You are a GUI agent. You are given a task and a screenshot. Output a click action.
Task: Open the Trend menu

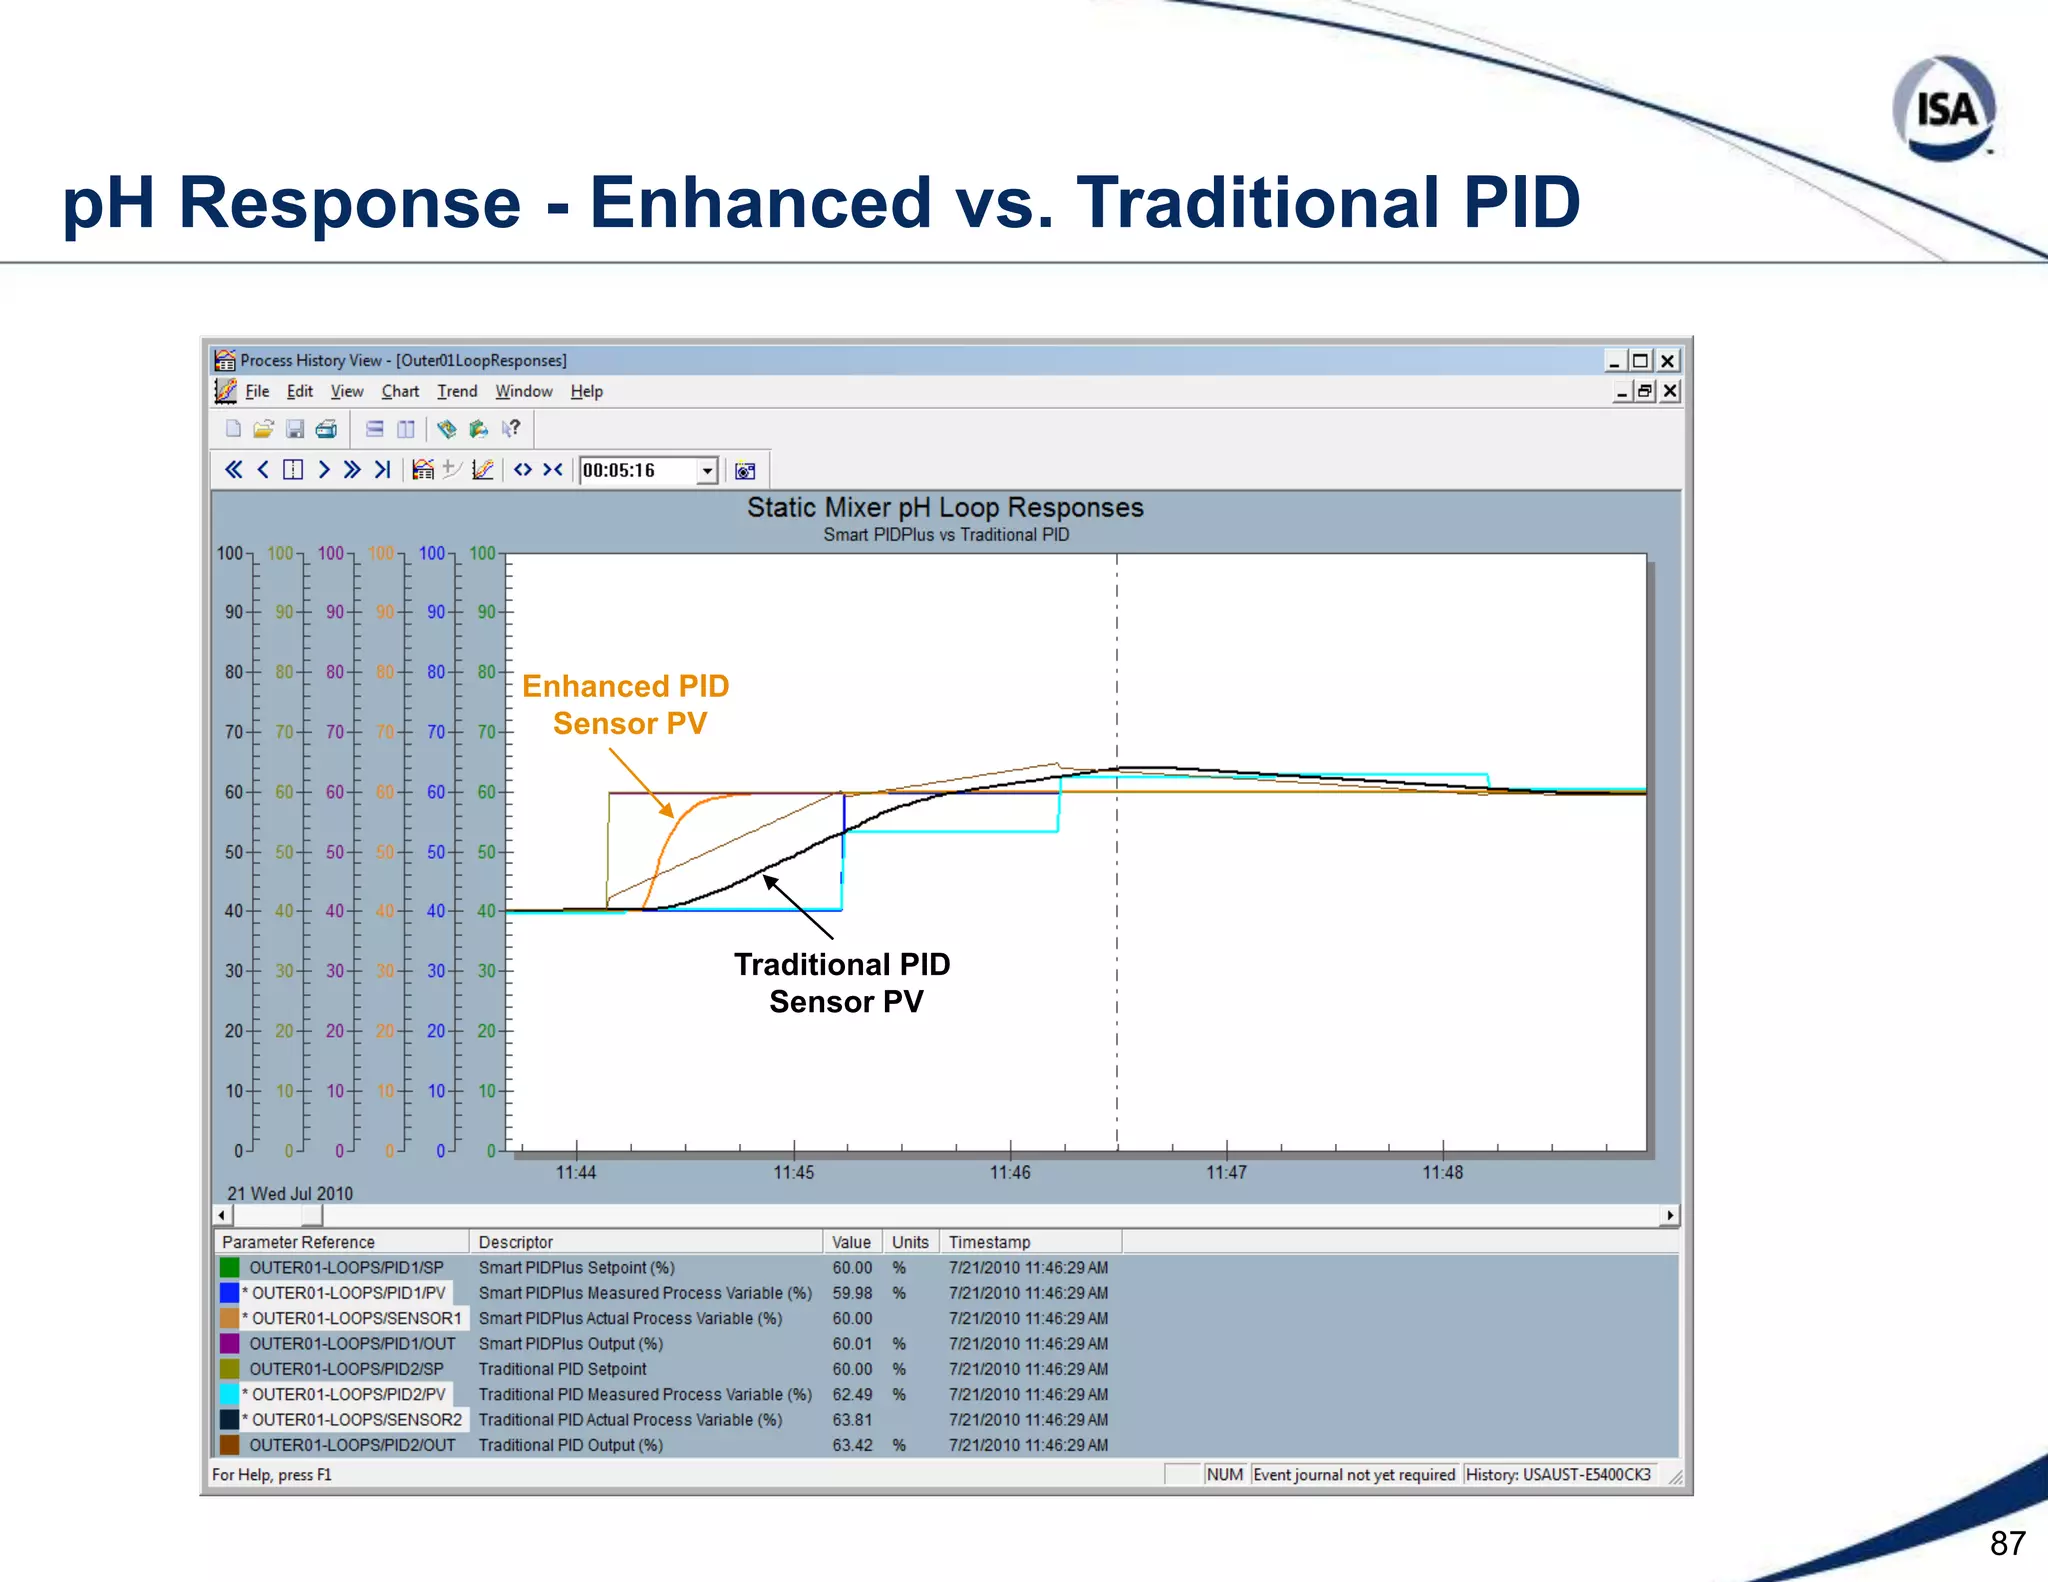click(x=457, y=391)
